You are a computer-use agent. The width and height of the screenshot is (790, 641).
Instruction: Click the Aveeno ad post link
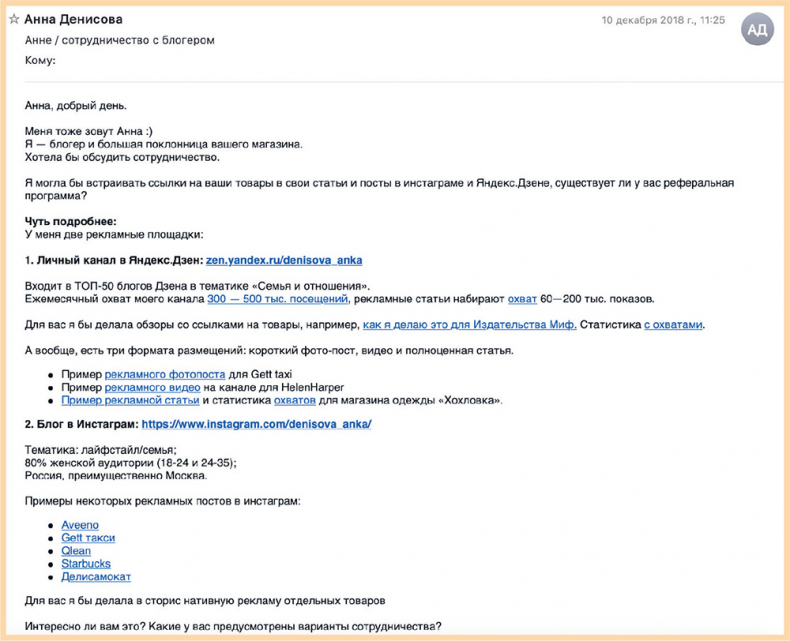point(80,525)
